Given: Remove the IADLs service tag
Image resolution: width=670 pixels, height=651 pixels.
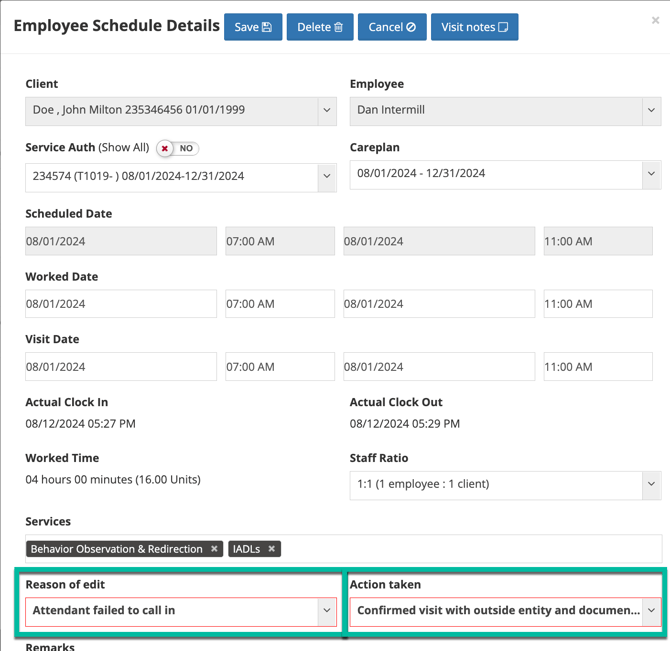Looking at the screenshot, I should 272,549.
